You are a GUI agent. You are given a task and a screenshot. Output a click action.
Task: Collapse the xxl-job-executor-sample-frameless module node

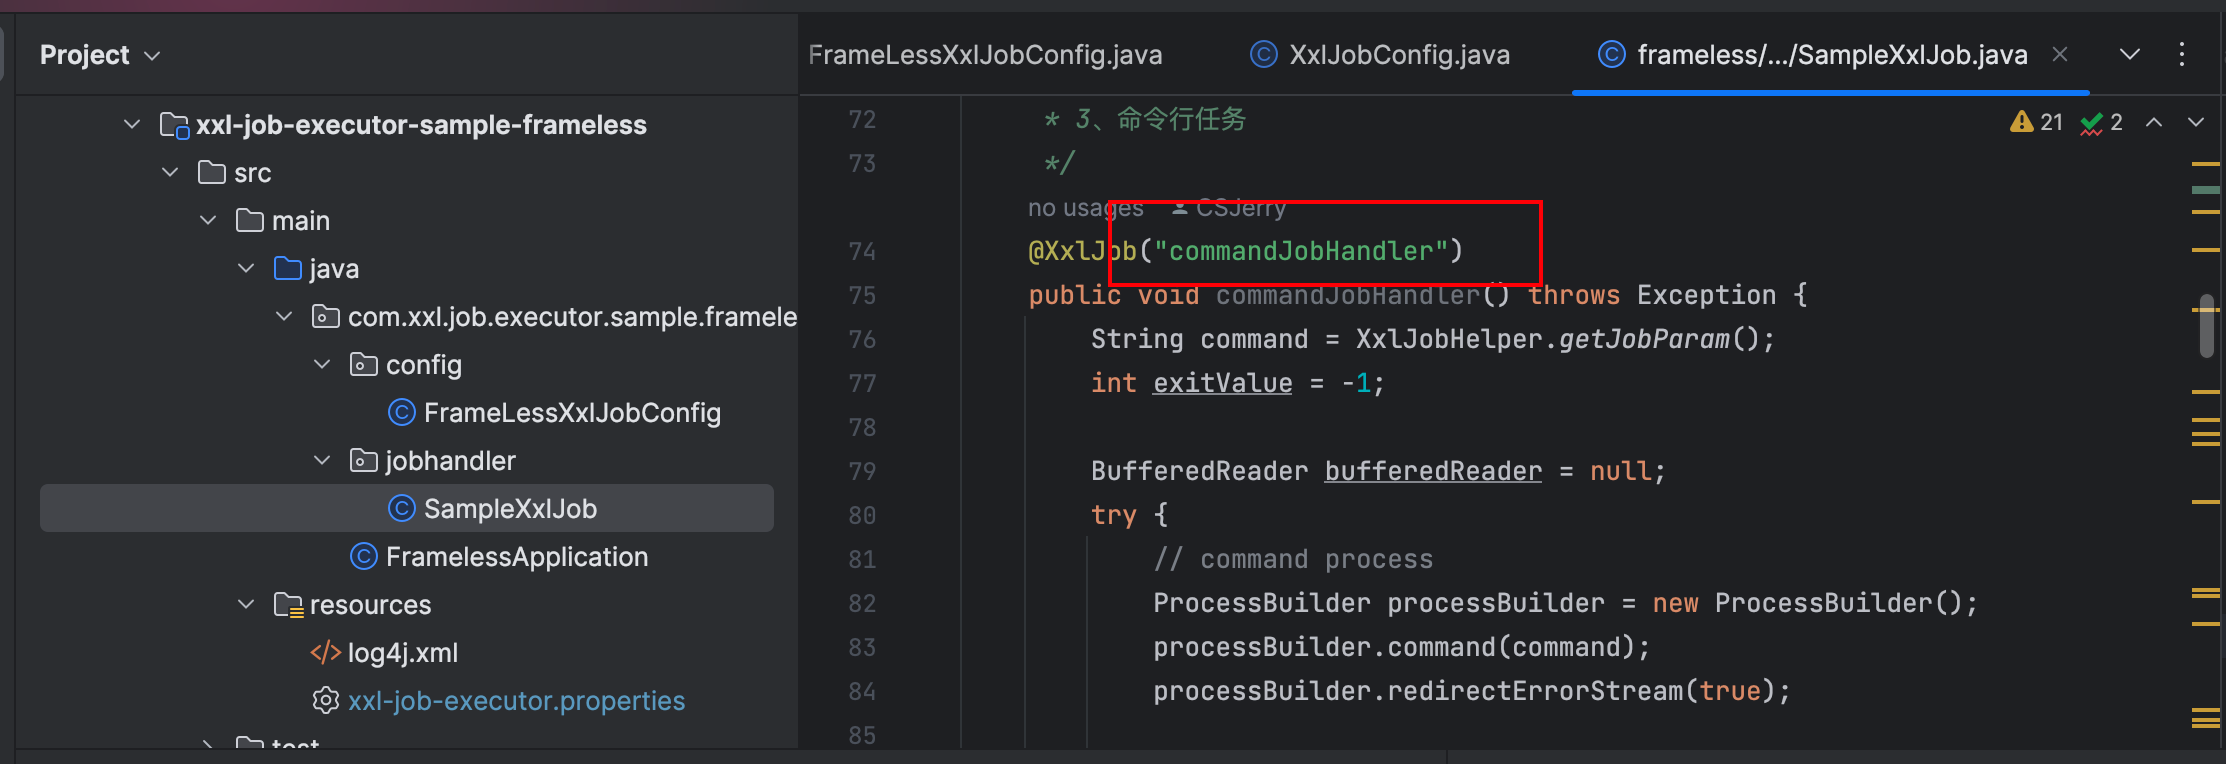132,124
